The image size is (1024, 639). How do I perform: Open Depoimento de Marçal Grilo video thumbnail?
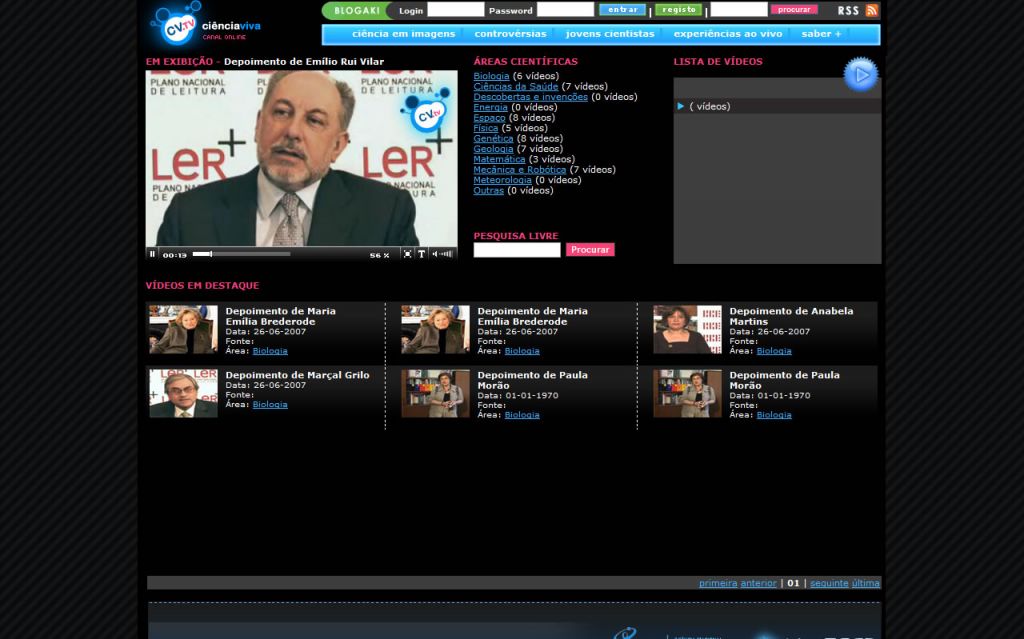pyautogui.click(x=183, y=393)
